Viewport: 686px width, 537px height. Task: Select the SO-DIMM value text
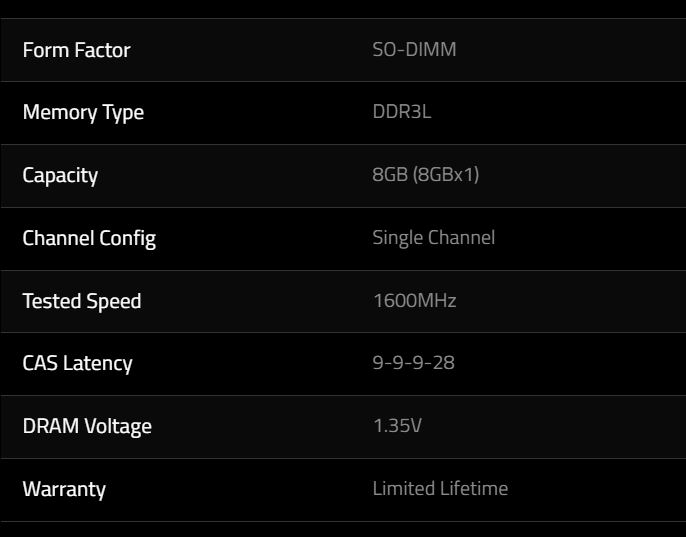[x=414, y=49]
